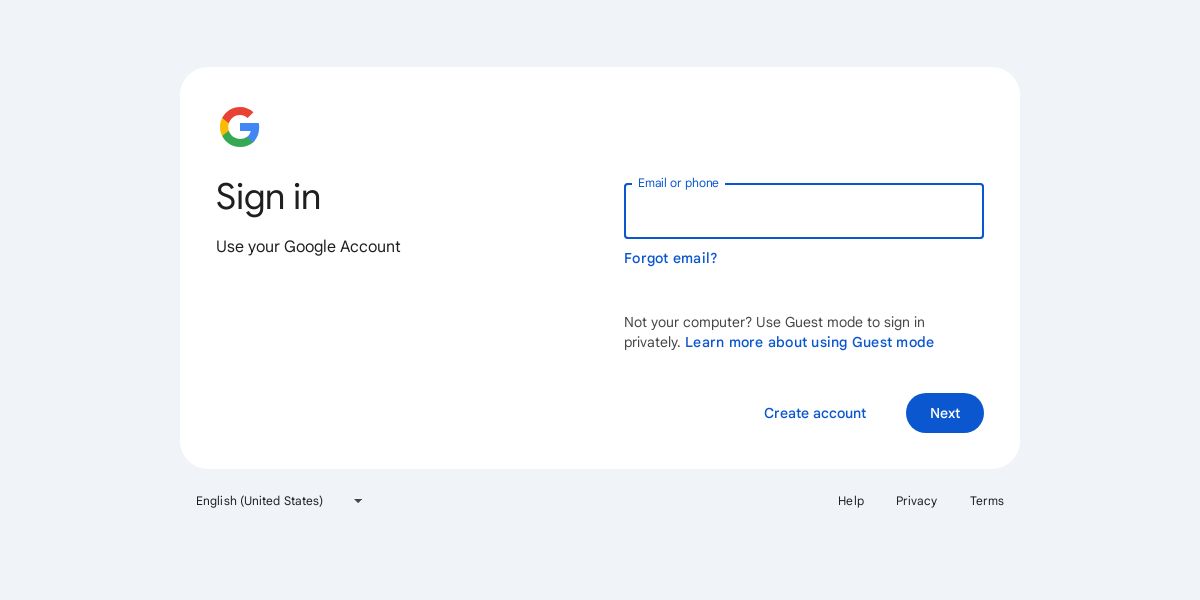Click the word Google in the subtitle
This screenshot has height=600, width=1200.
click(309, 247)
